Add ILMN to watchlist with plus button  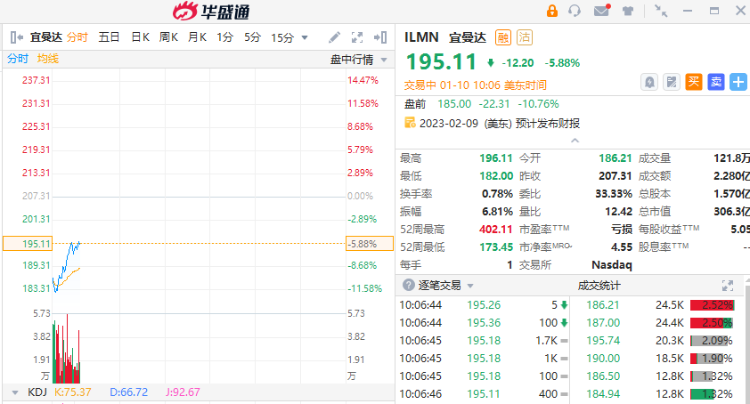(738, 82)
